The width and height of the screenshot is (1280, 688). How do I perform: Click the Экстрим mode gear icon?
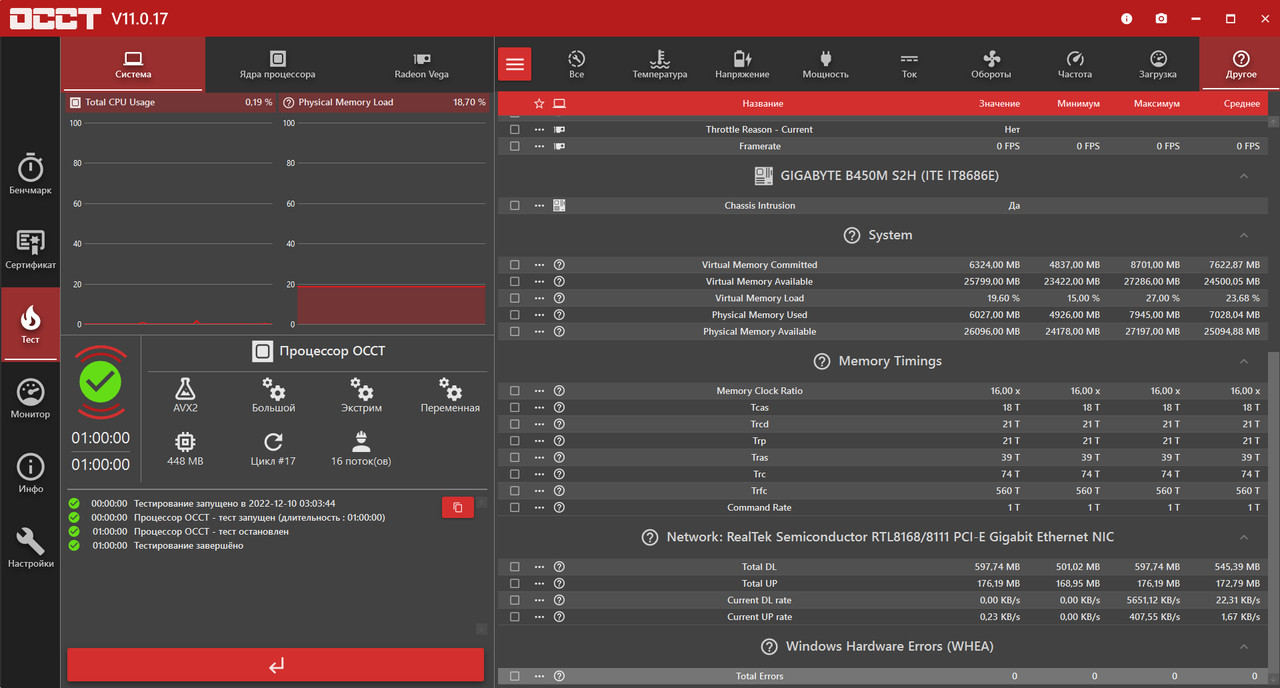(361, 388)
